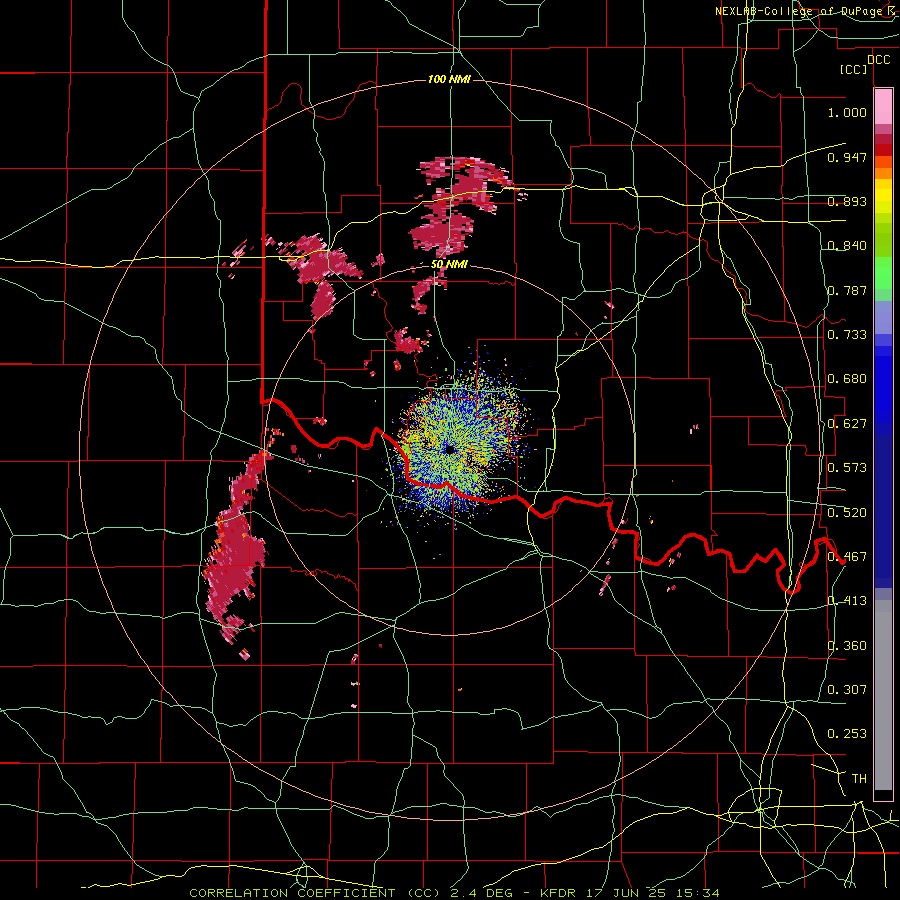This screenshot has height=900, width=900.
Task: Select the 0.360 legend value
Action: tap(847, 646)
